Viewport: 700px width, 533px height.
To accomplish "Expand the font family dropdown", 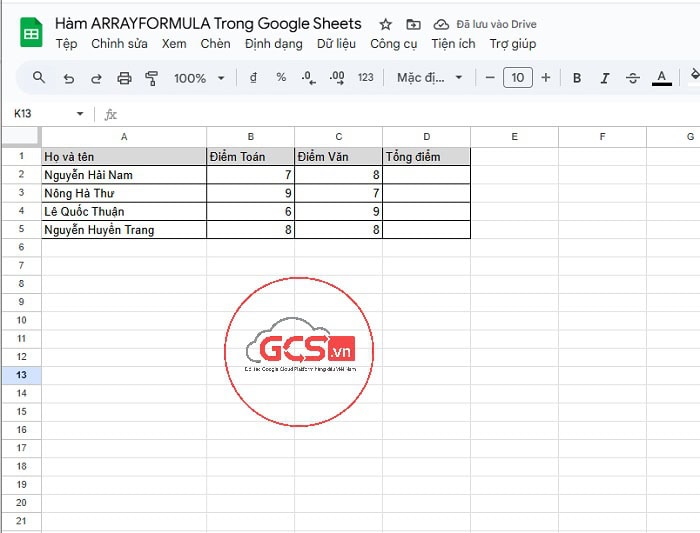I will [x=430, y=78].
